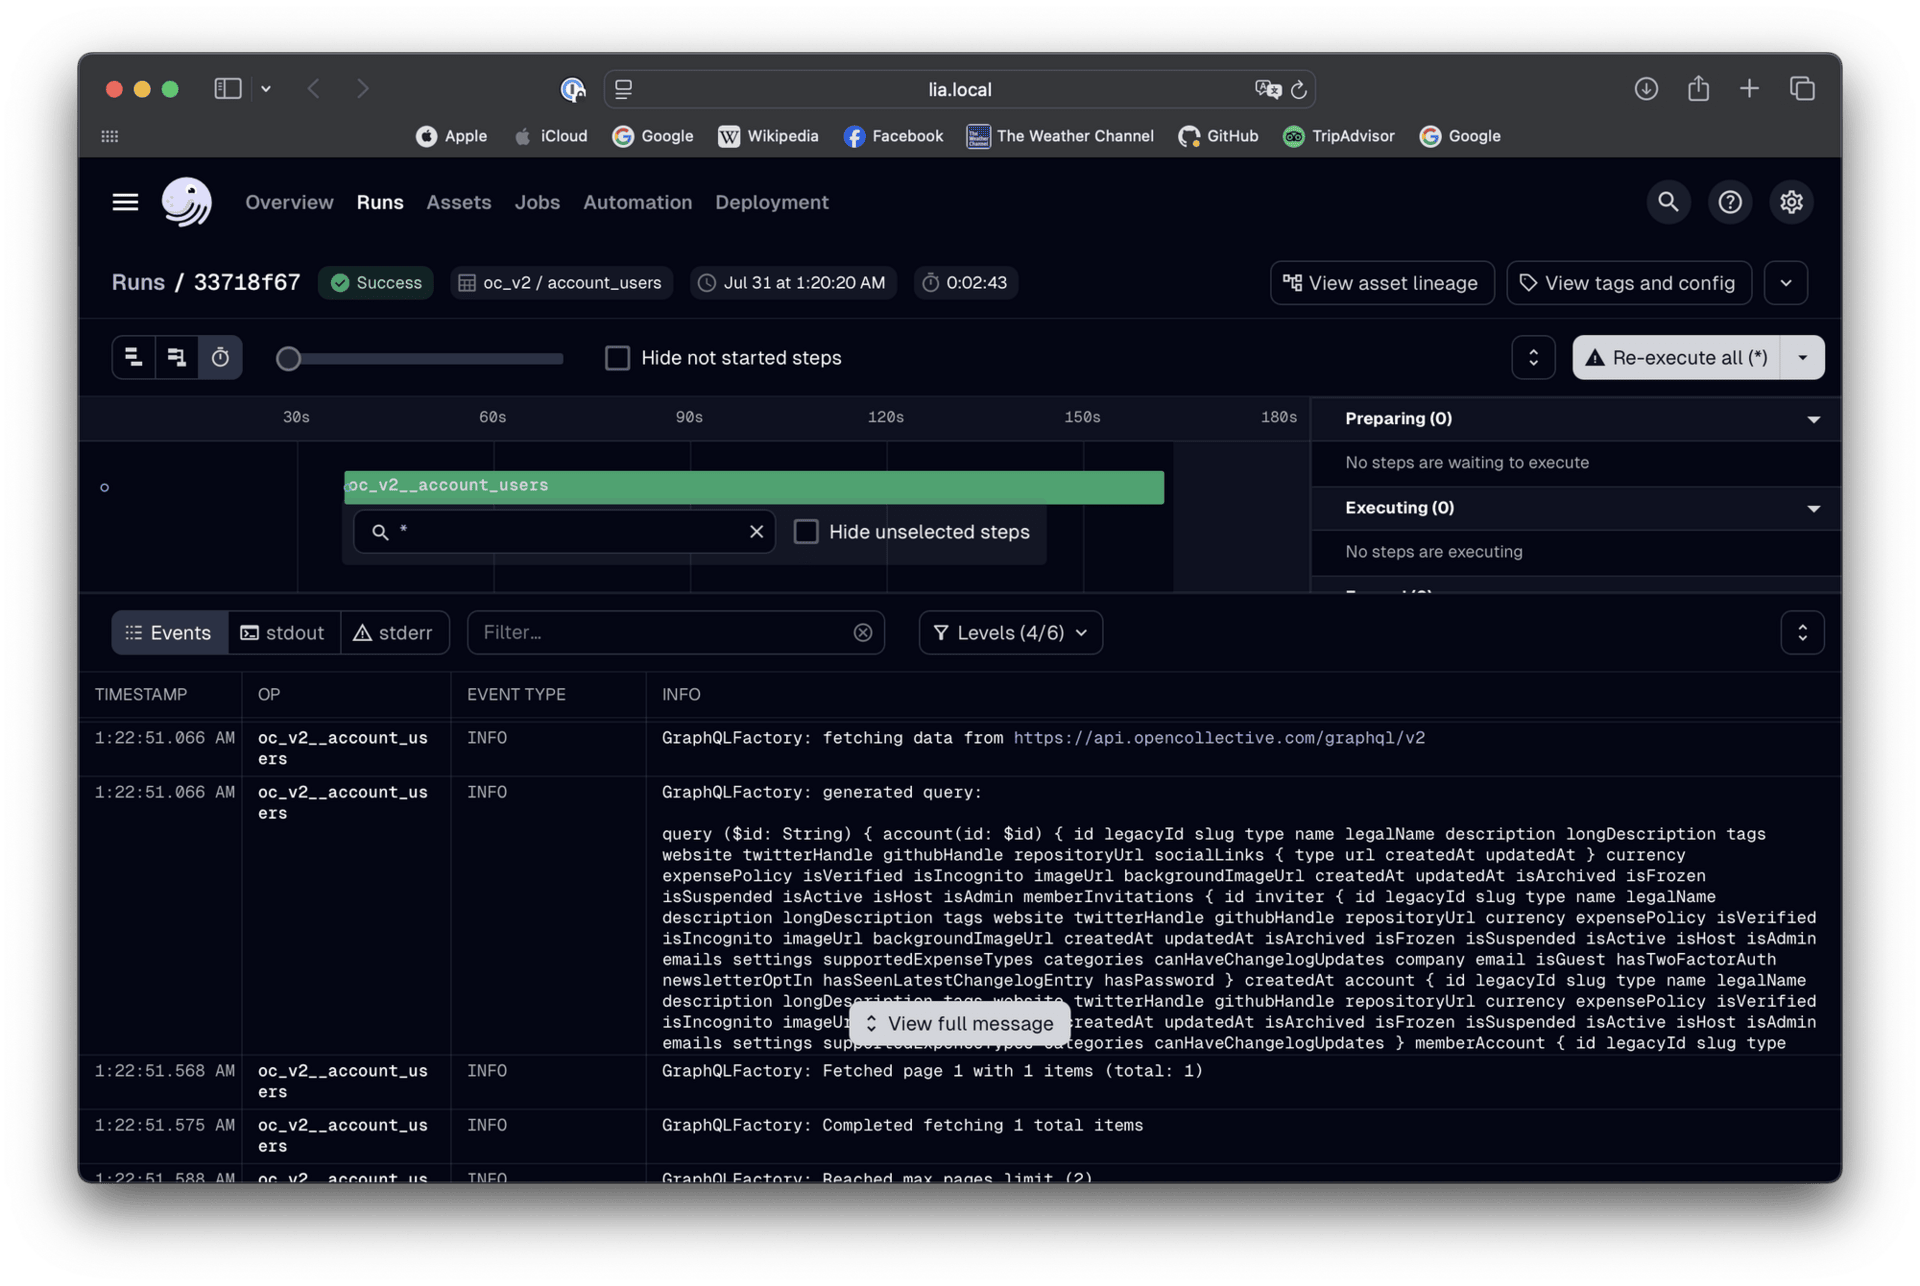Click View full message button
Viewport: 1920px width, 1286px height.
pos(959,1023)
